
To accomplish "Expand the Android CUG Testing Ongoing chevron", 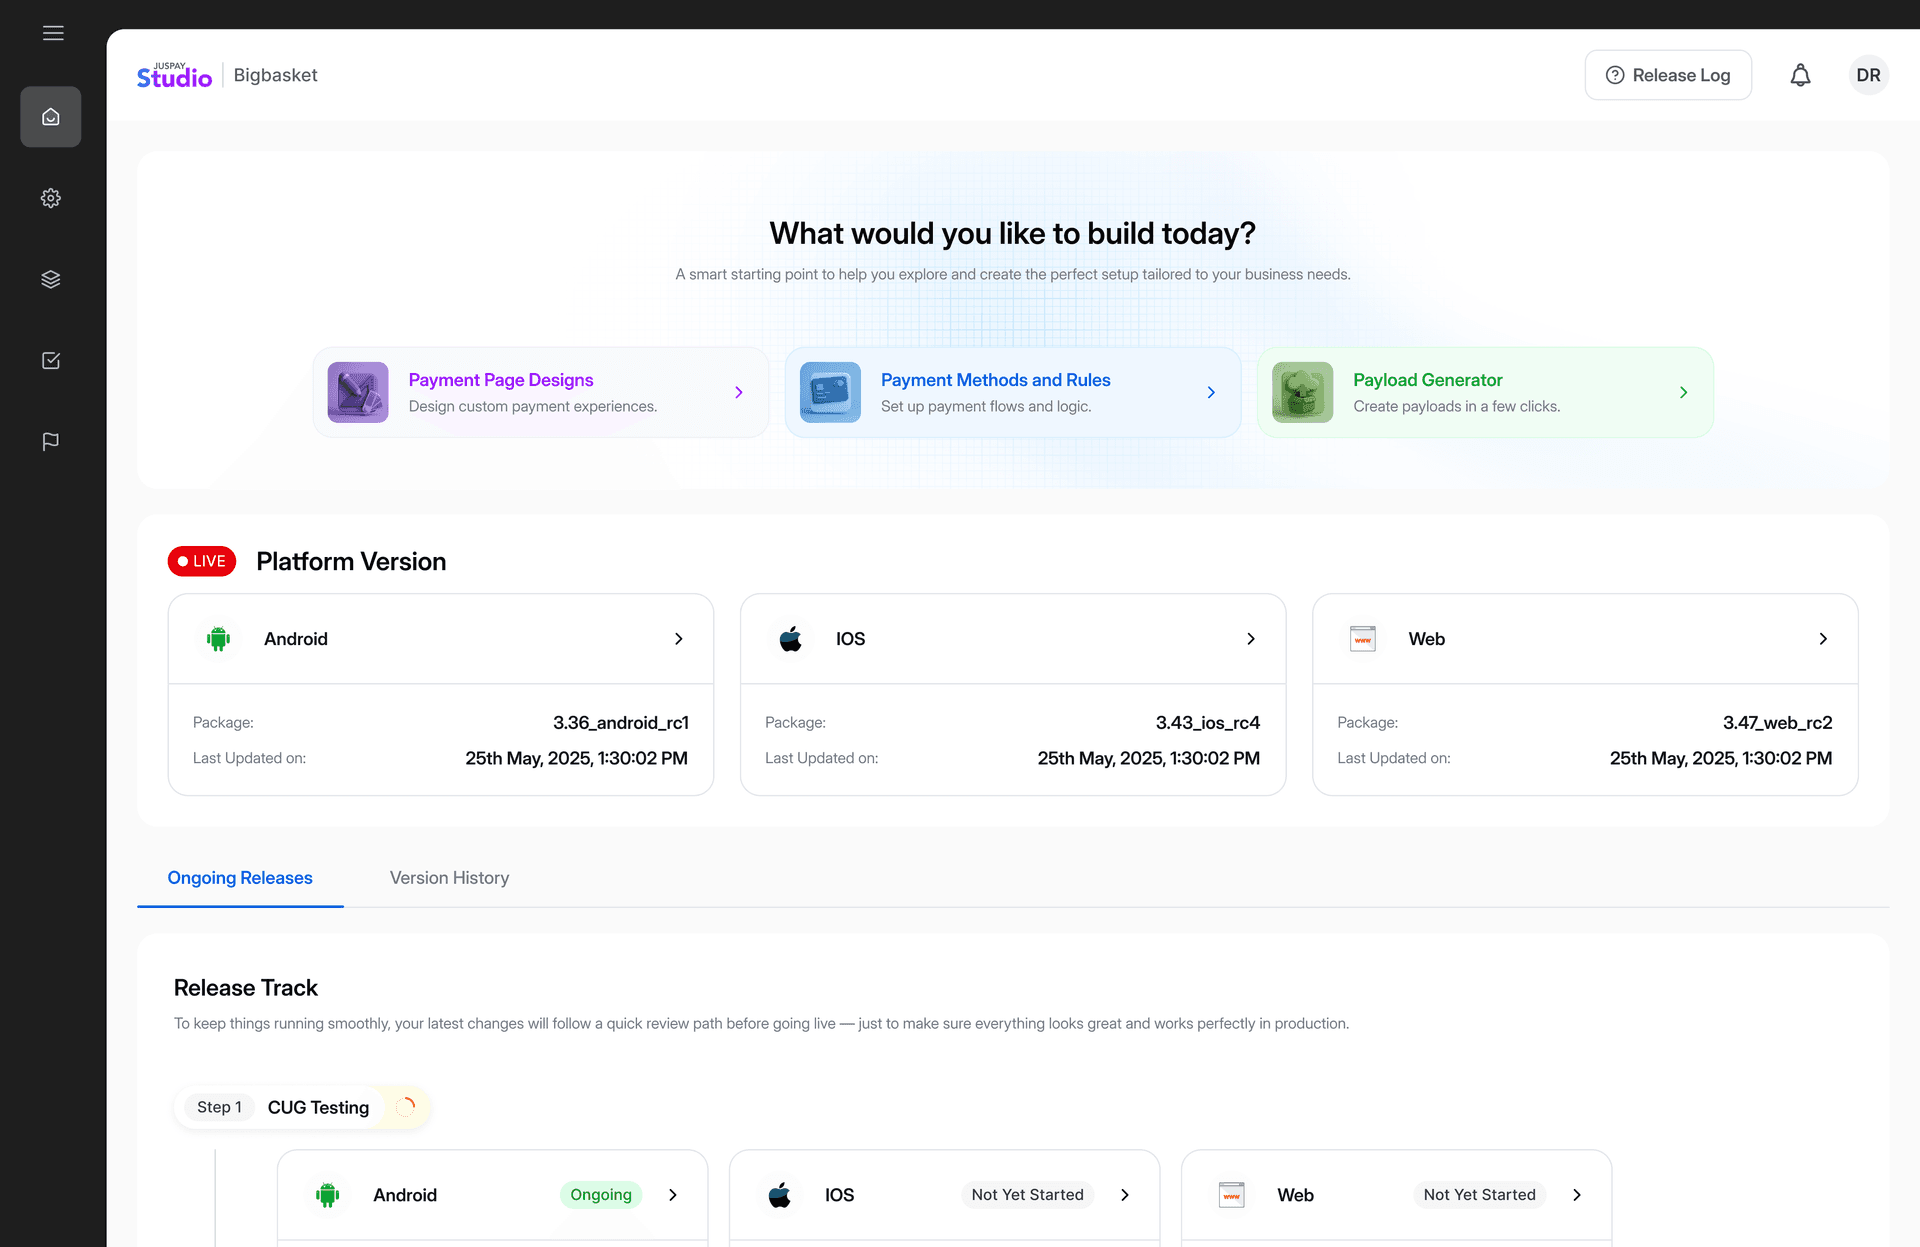I will tap(673, 1195).
